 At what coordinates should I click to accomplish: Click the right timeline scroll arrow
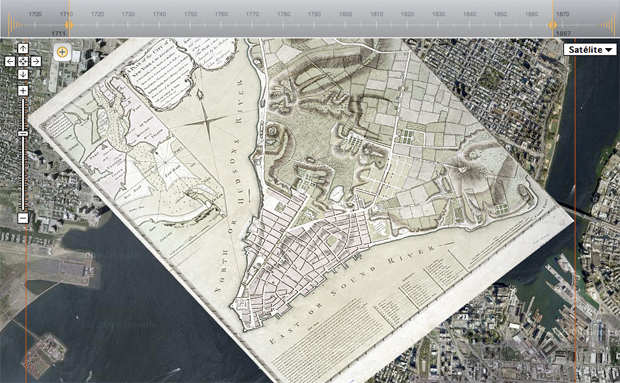point(607,25)
